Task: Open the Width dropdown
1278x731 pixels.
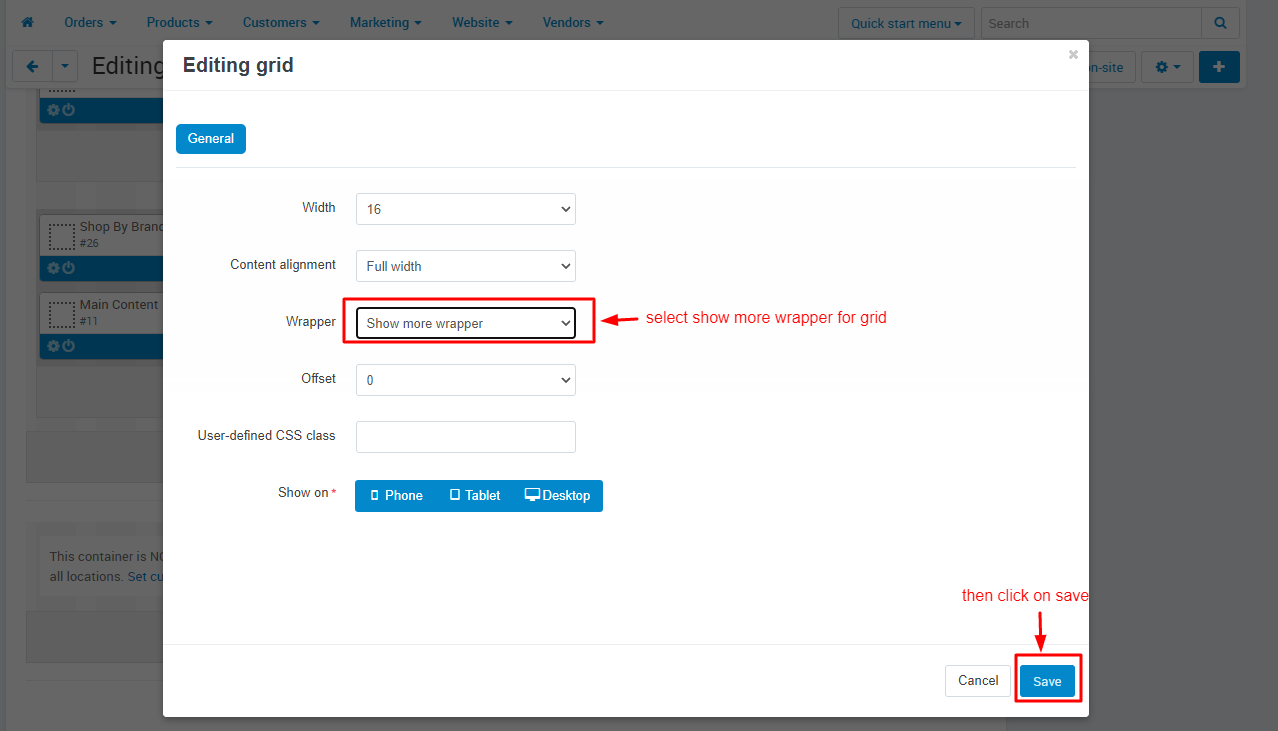Action: (x=466, y=209)
